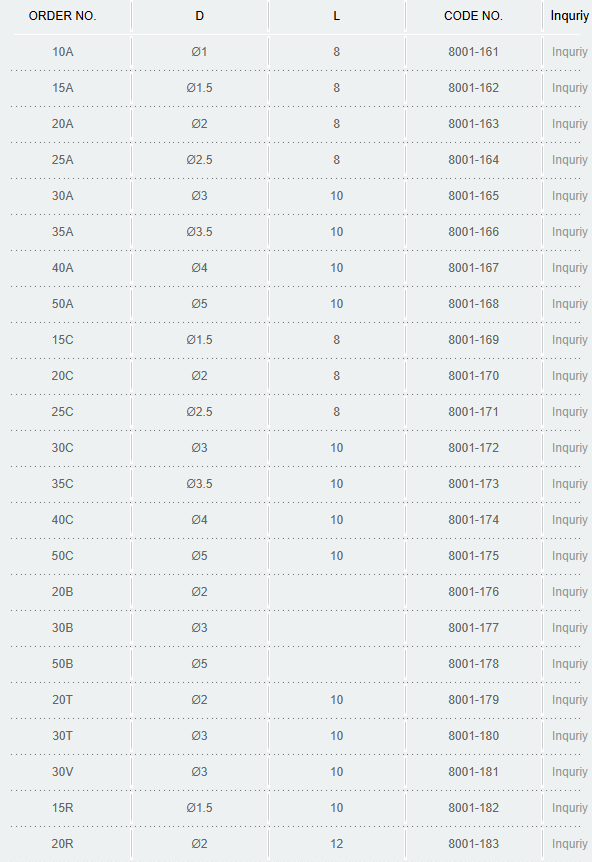This screenshot has height=862, width=592.
Task: Click the L column header
Action: coord(336,16)
